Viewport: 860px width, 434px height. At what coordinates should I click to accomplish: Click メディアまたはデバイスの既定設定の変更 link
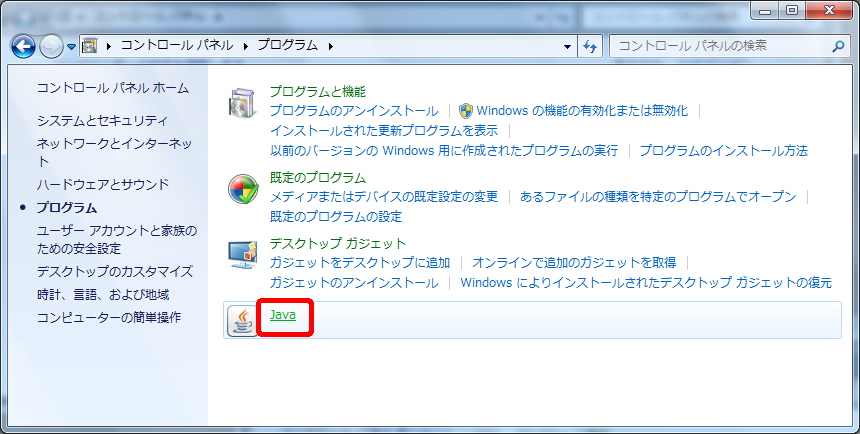point(384,196)
